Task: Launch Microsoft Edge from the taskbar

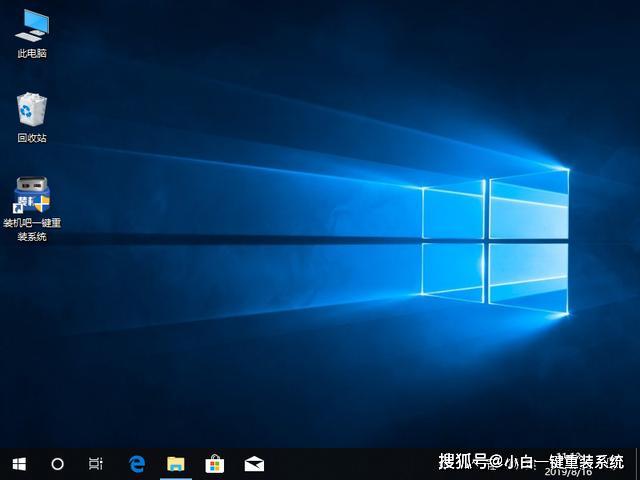Action: (137, 464)
